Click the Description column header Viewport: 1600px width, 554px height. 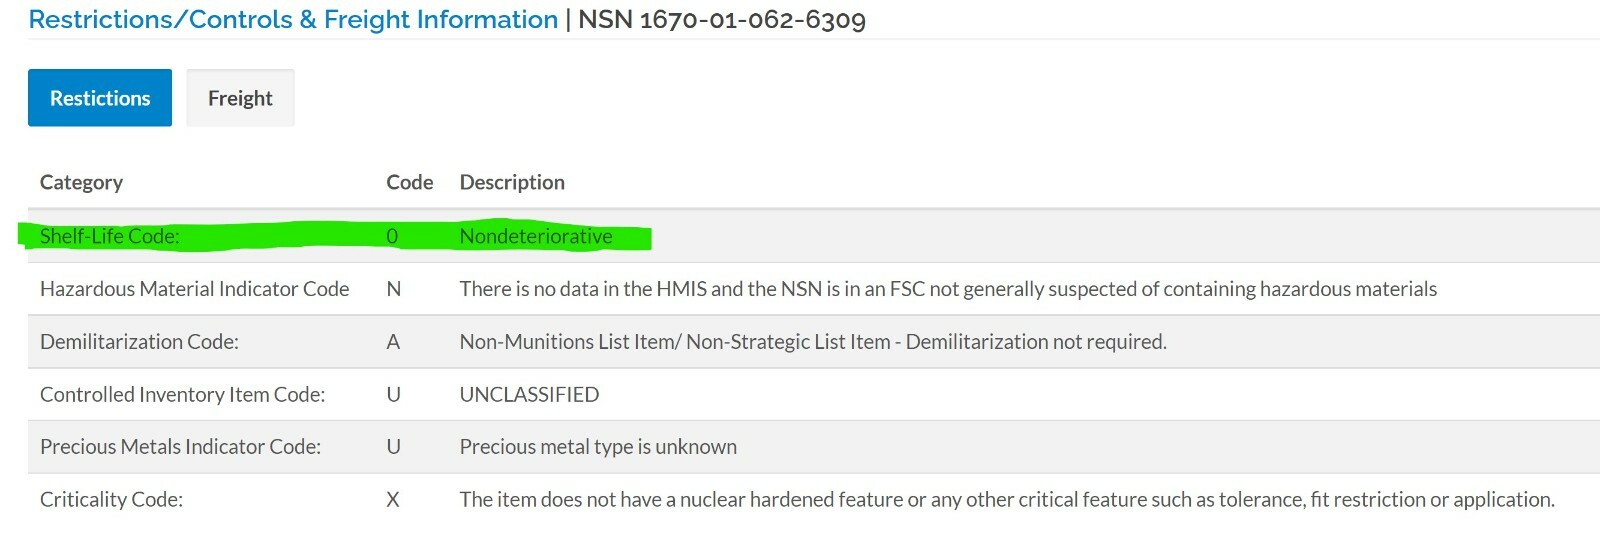tap(512, 182)
